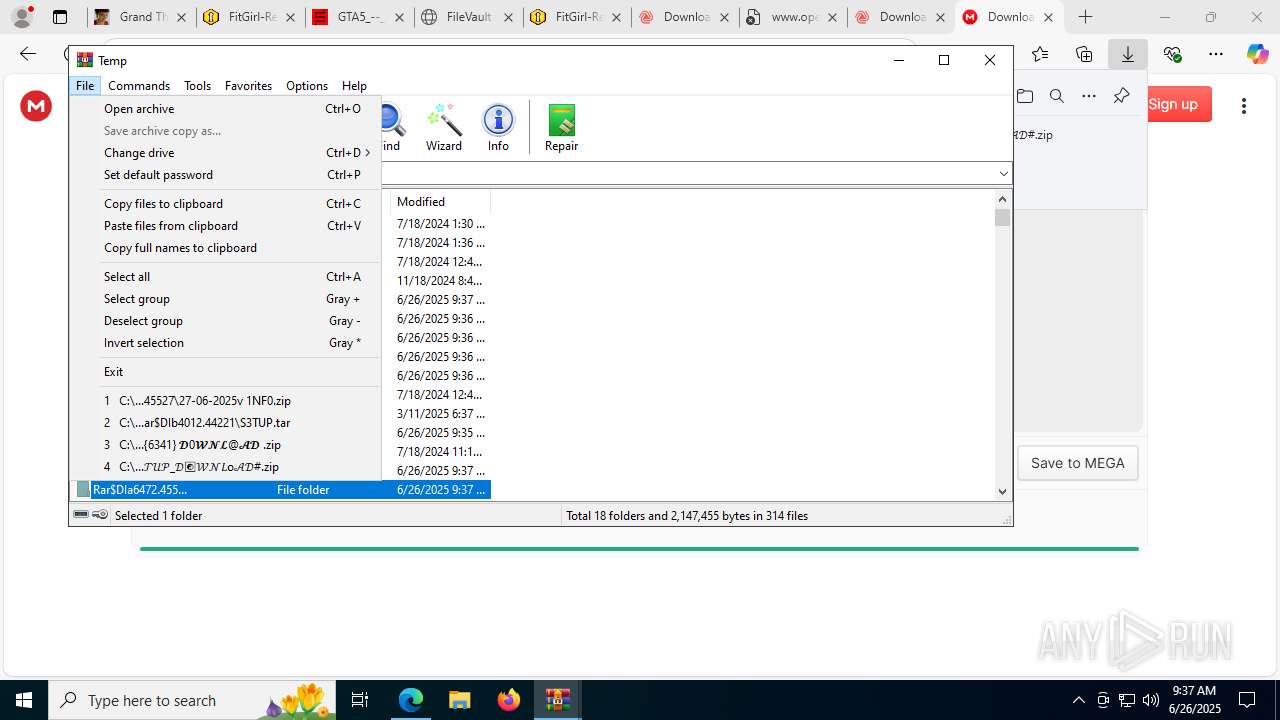Open the browser tab actions icon
Screen dimensions: 1280x720
point(60,17)
